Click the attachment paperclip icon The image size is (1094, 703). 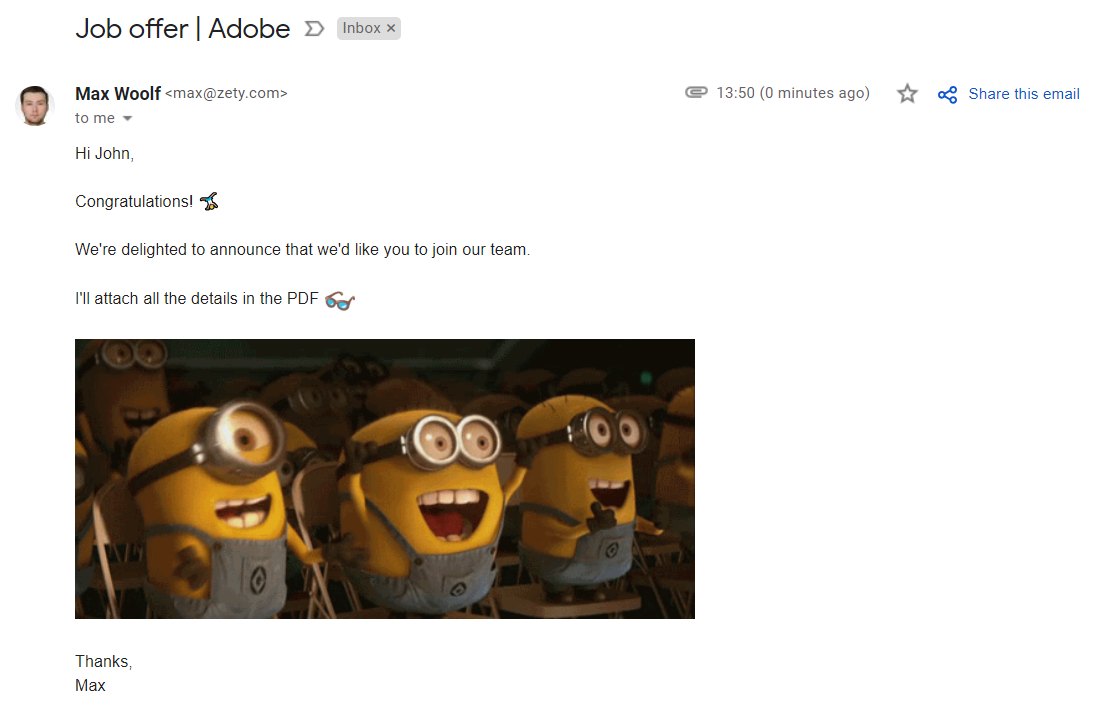[696, 92]
